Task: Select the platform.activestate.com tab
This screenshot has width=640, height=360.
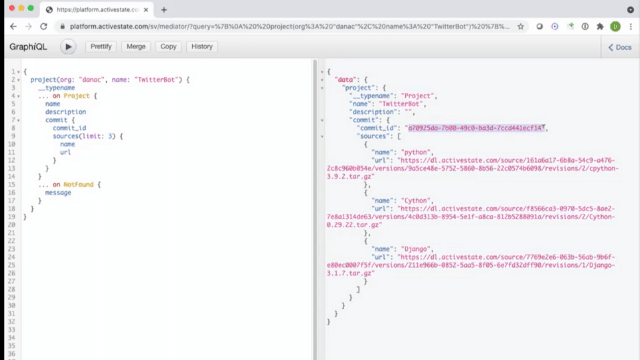Action: [97, 10]
